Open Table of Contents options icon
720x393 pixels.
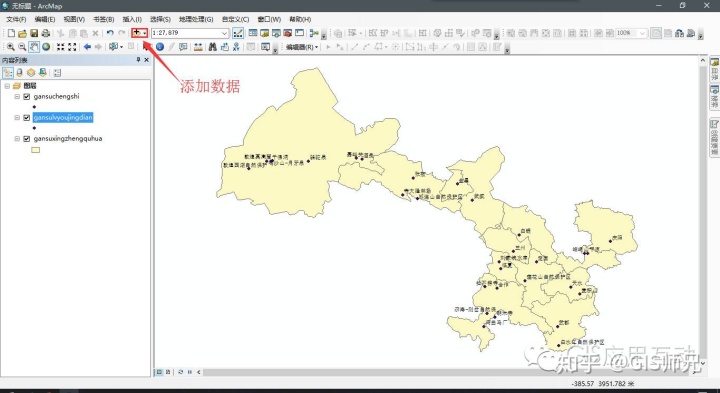(x=57, y=73)
